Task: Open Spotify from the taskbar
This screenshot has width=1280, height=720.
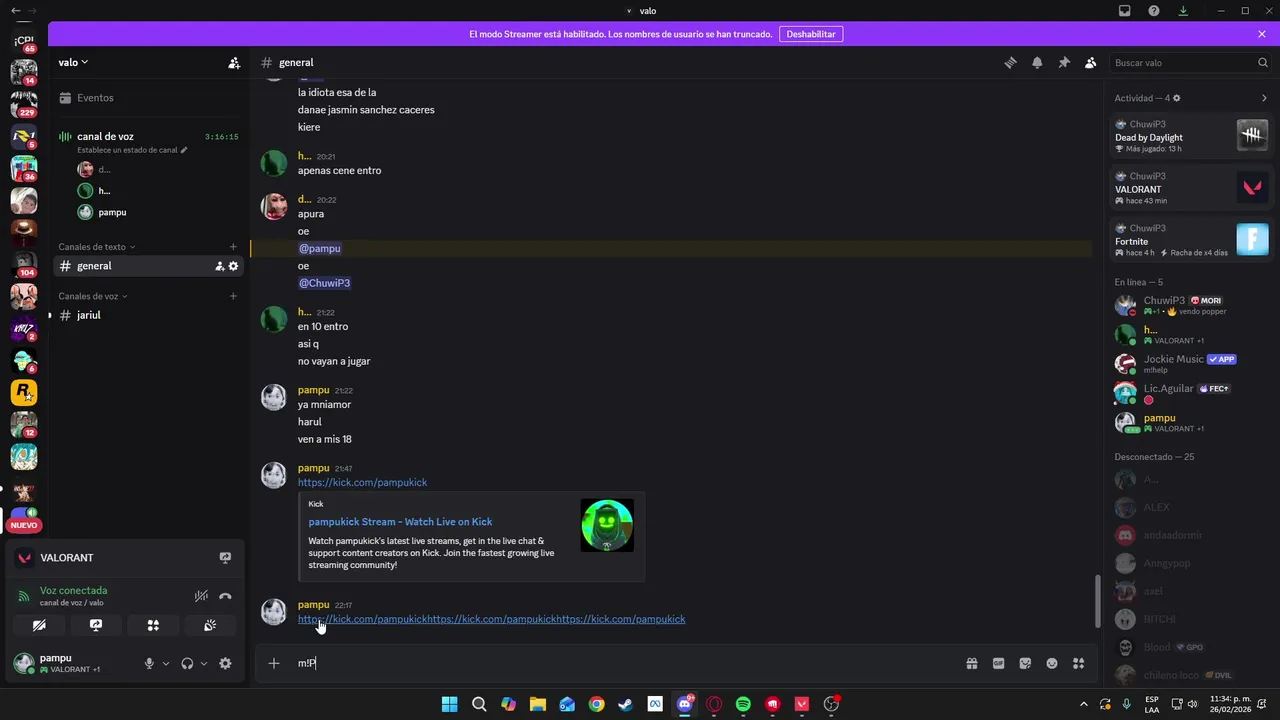Action: (x=743, y=704)
